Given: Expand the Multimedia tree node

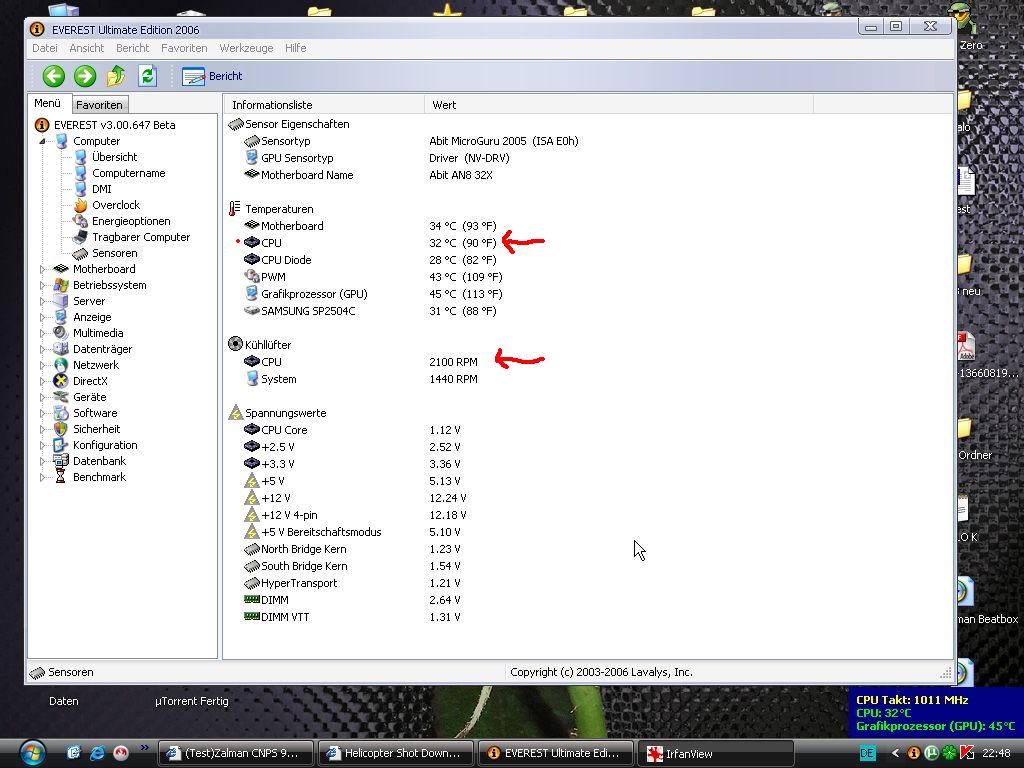Looking at the screenshot, I should tap(42, 333).
